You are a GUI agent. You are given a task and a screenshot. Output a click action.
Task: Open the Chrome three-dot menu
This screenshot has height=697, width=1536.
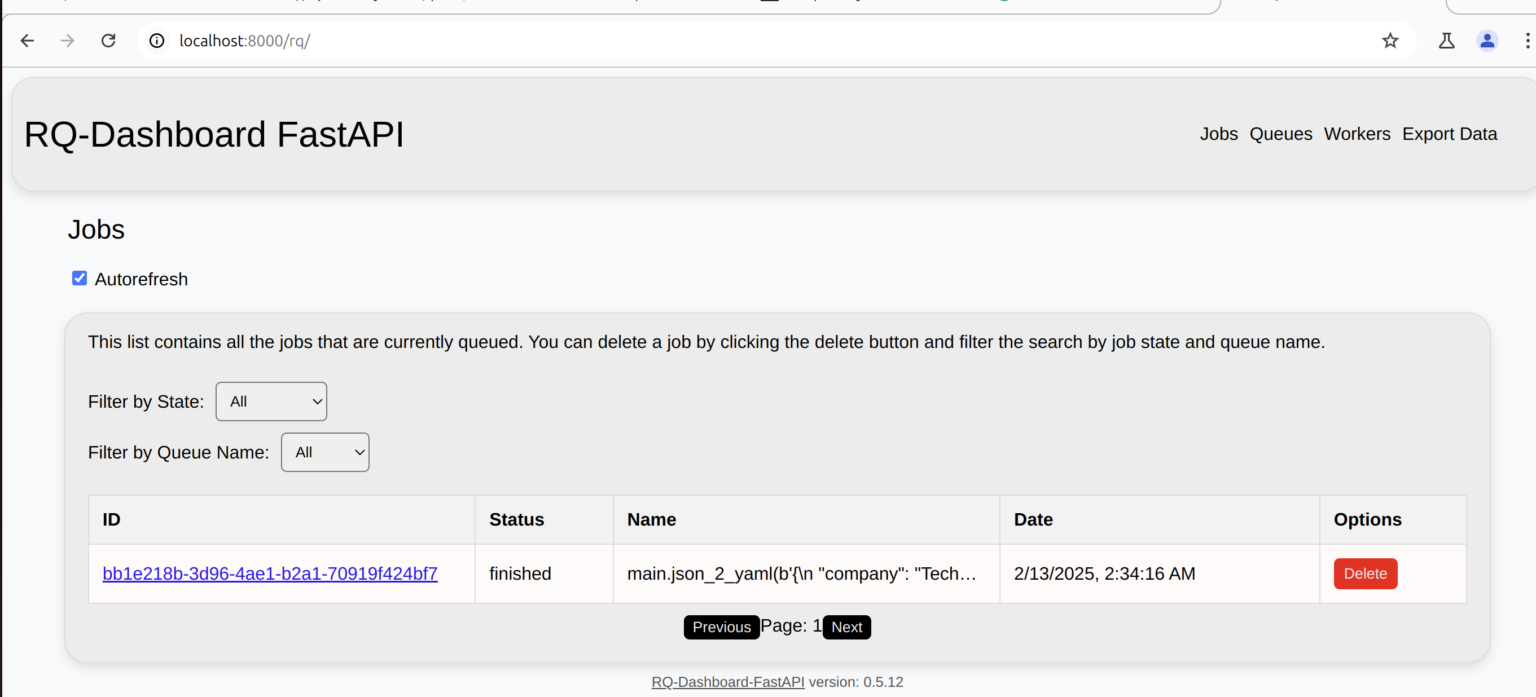[x=1526, y=41]
